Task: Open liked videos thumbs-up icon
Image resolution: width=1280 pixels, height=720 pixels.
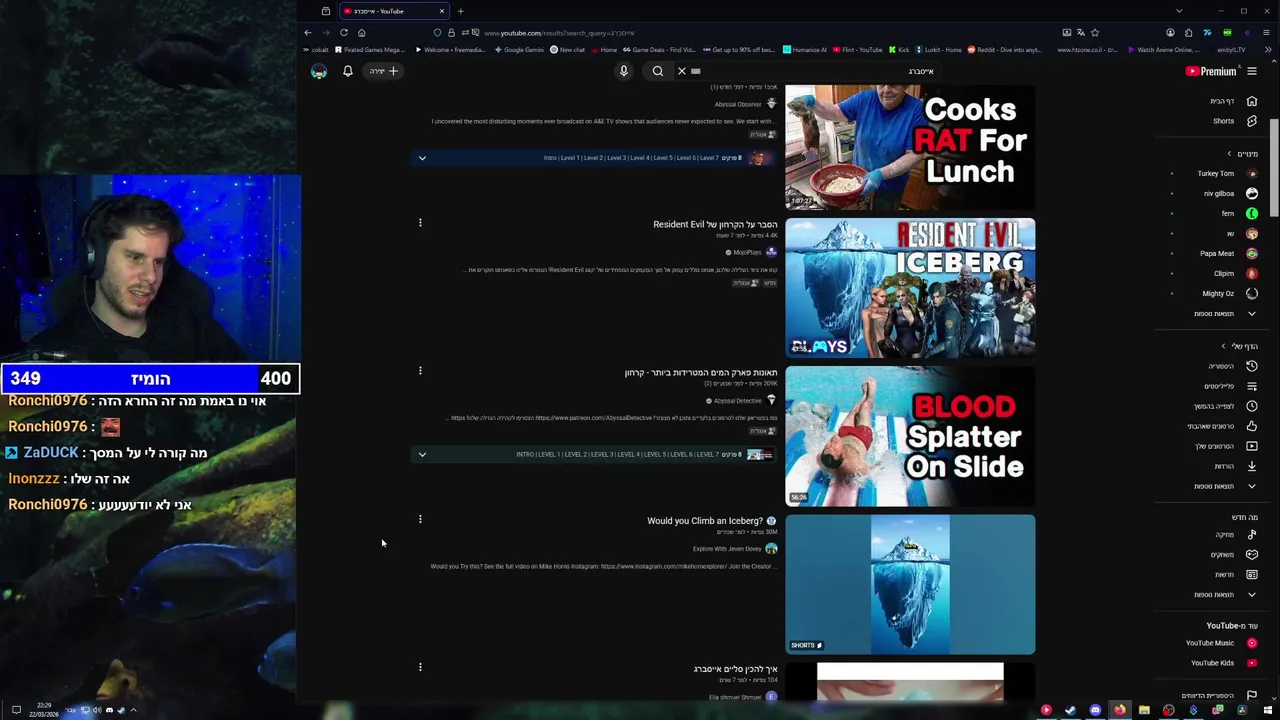Action: tap(1252, 426)
